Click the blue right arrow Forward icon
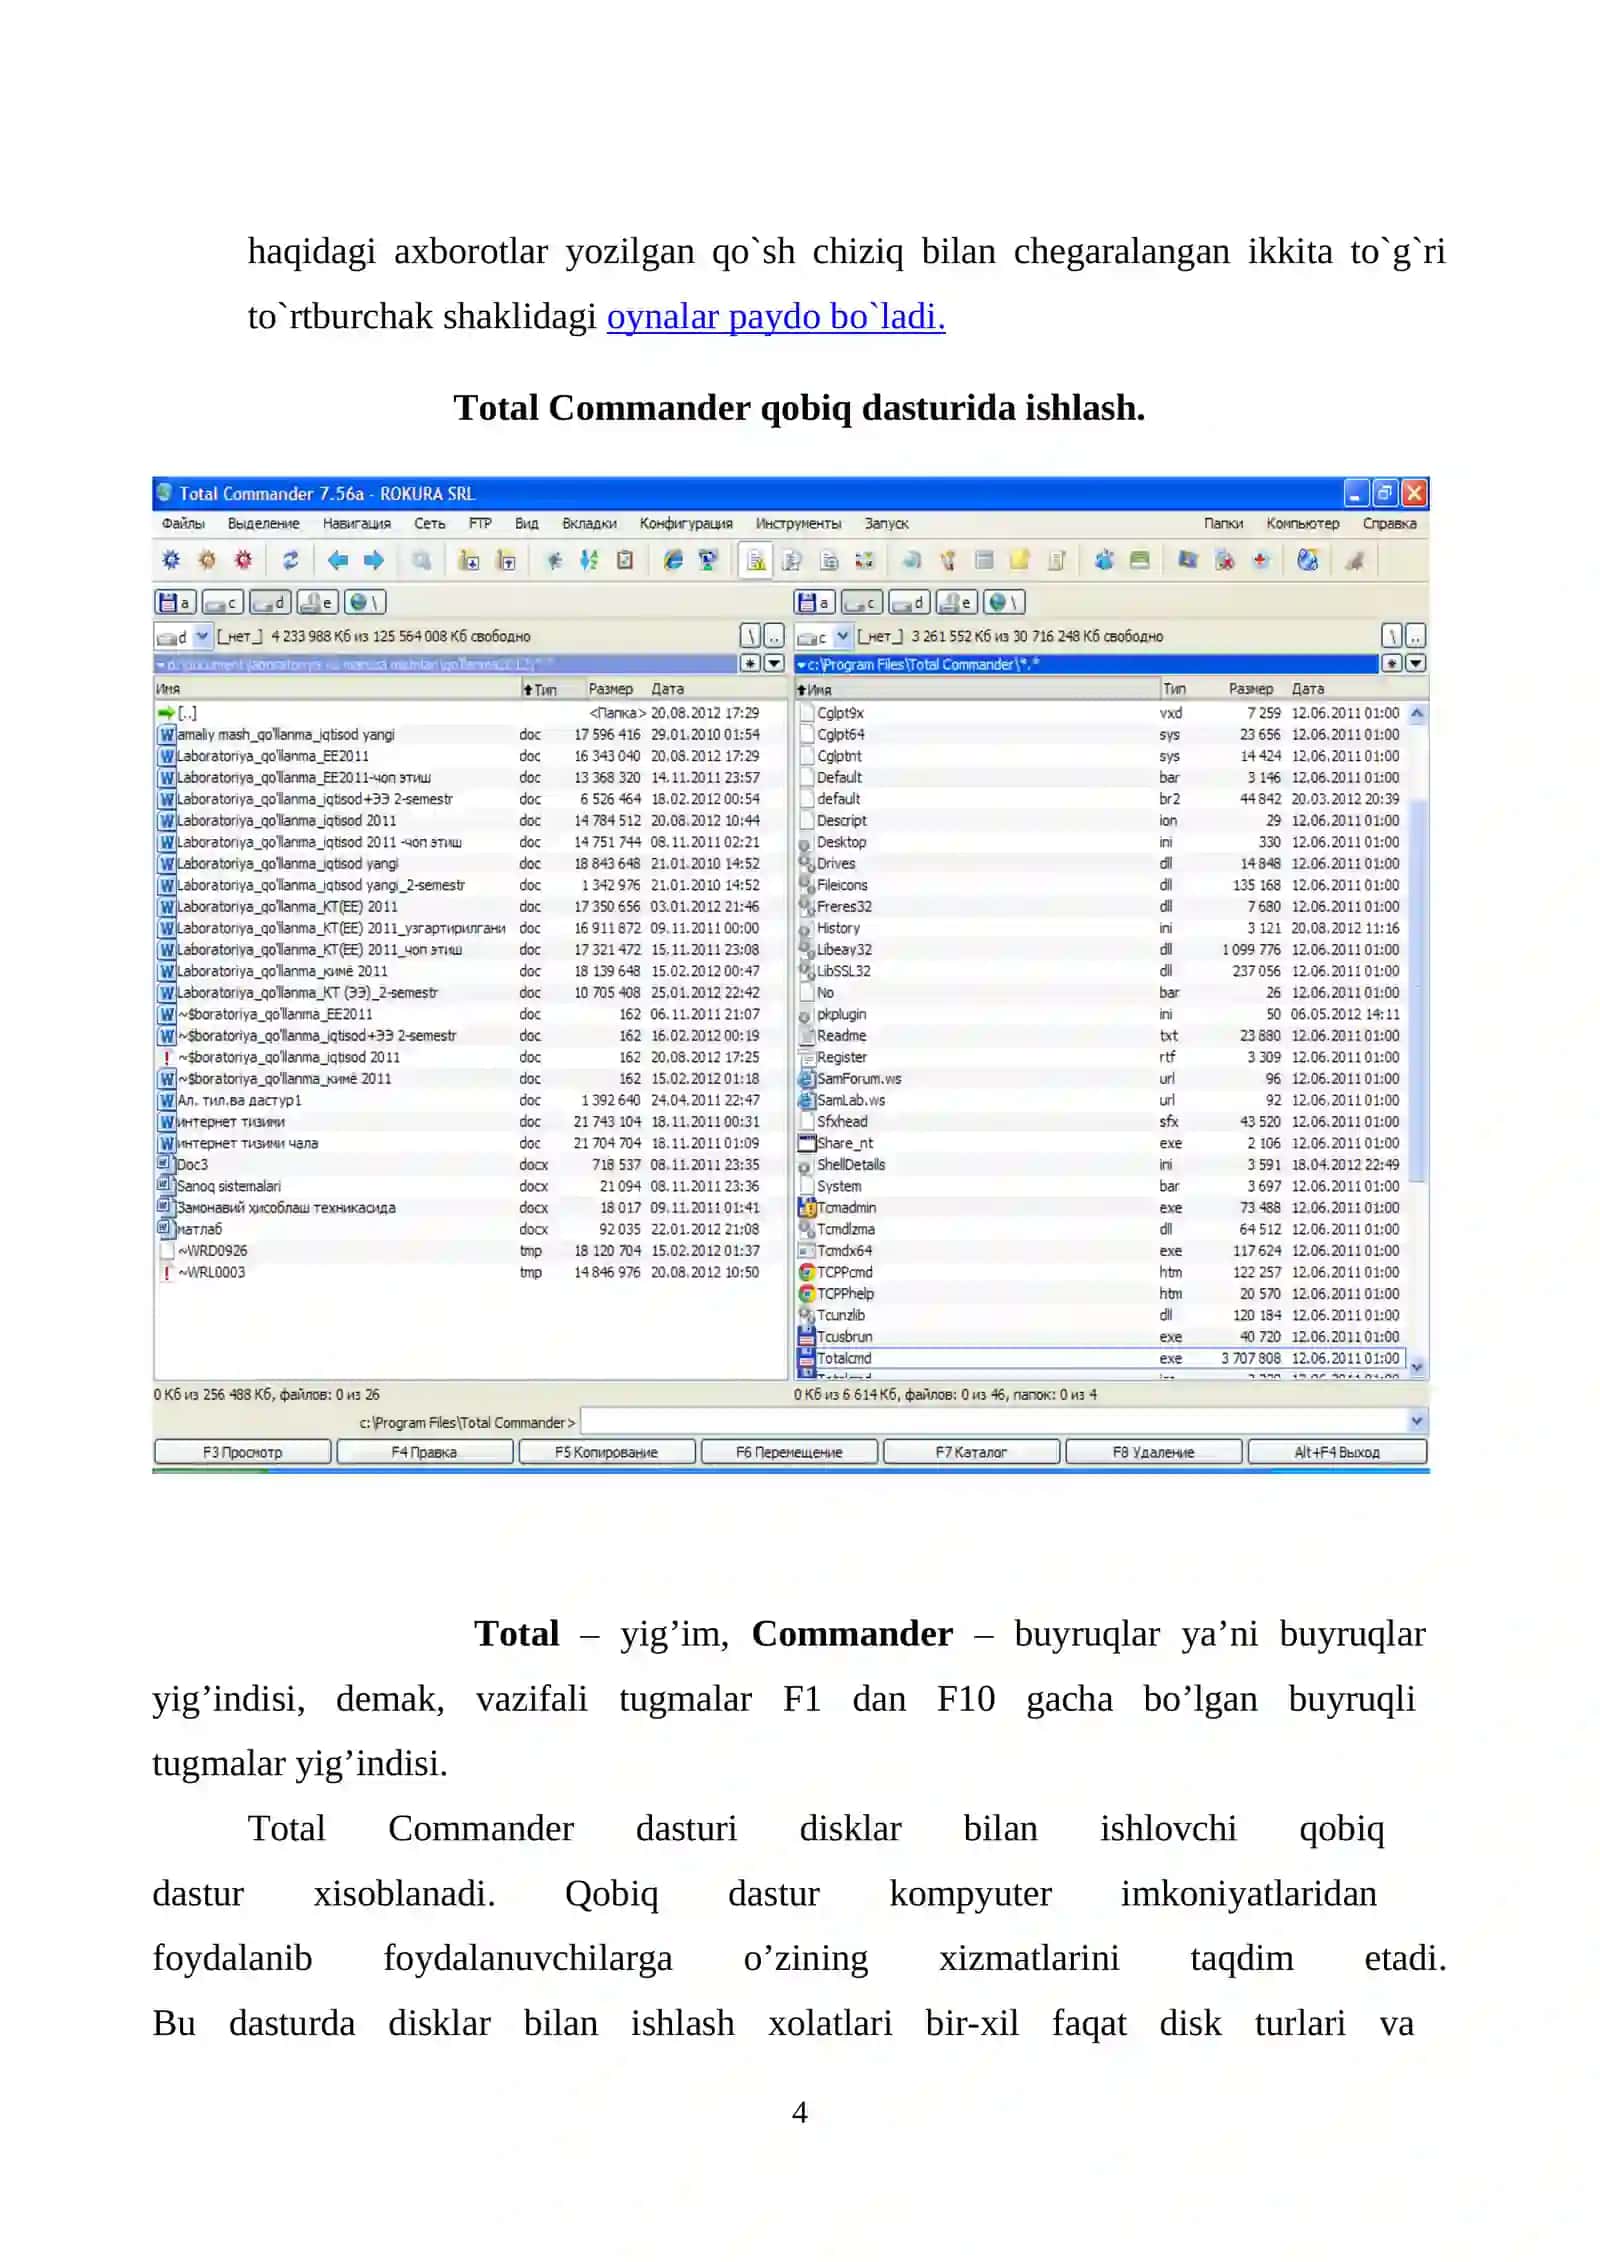1600x2262 pixels. coord(374,560)
